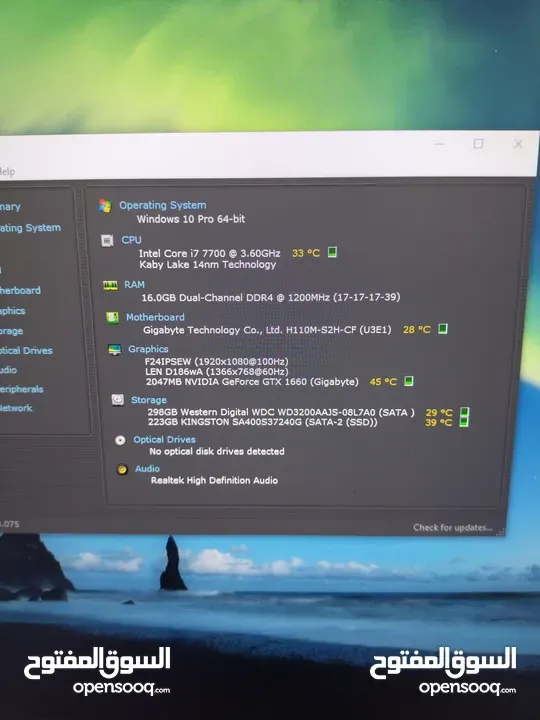The height and width of the screenshot is (720, 540).
Task: Click F24IPSEW (1920x1080@100Hz) monitor text
Action: (x=216, y=361)
